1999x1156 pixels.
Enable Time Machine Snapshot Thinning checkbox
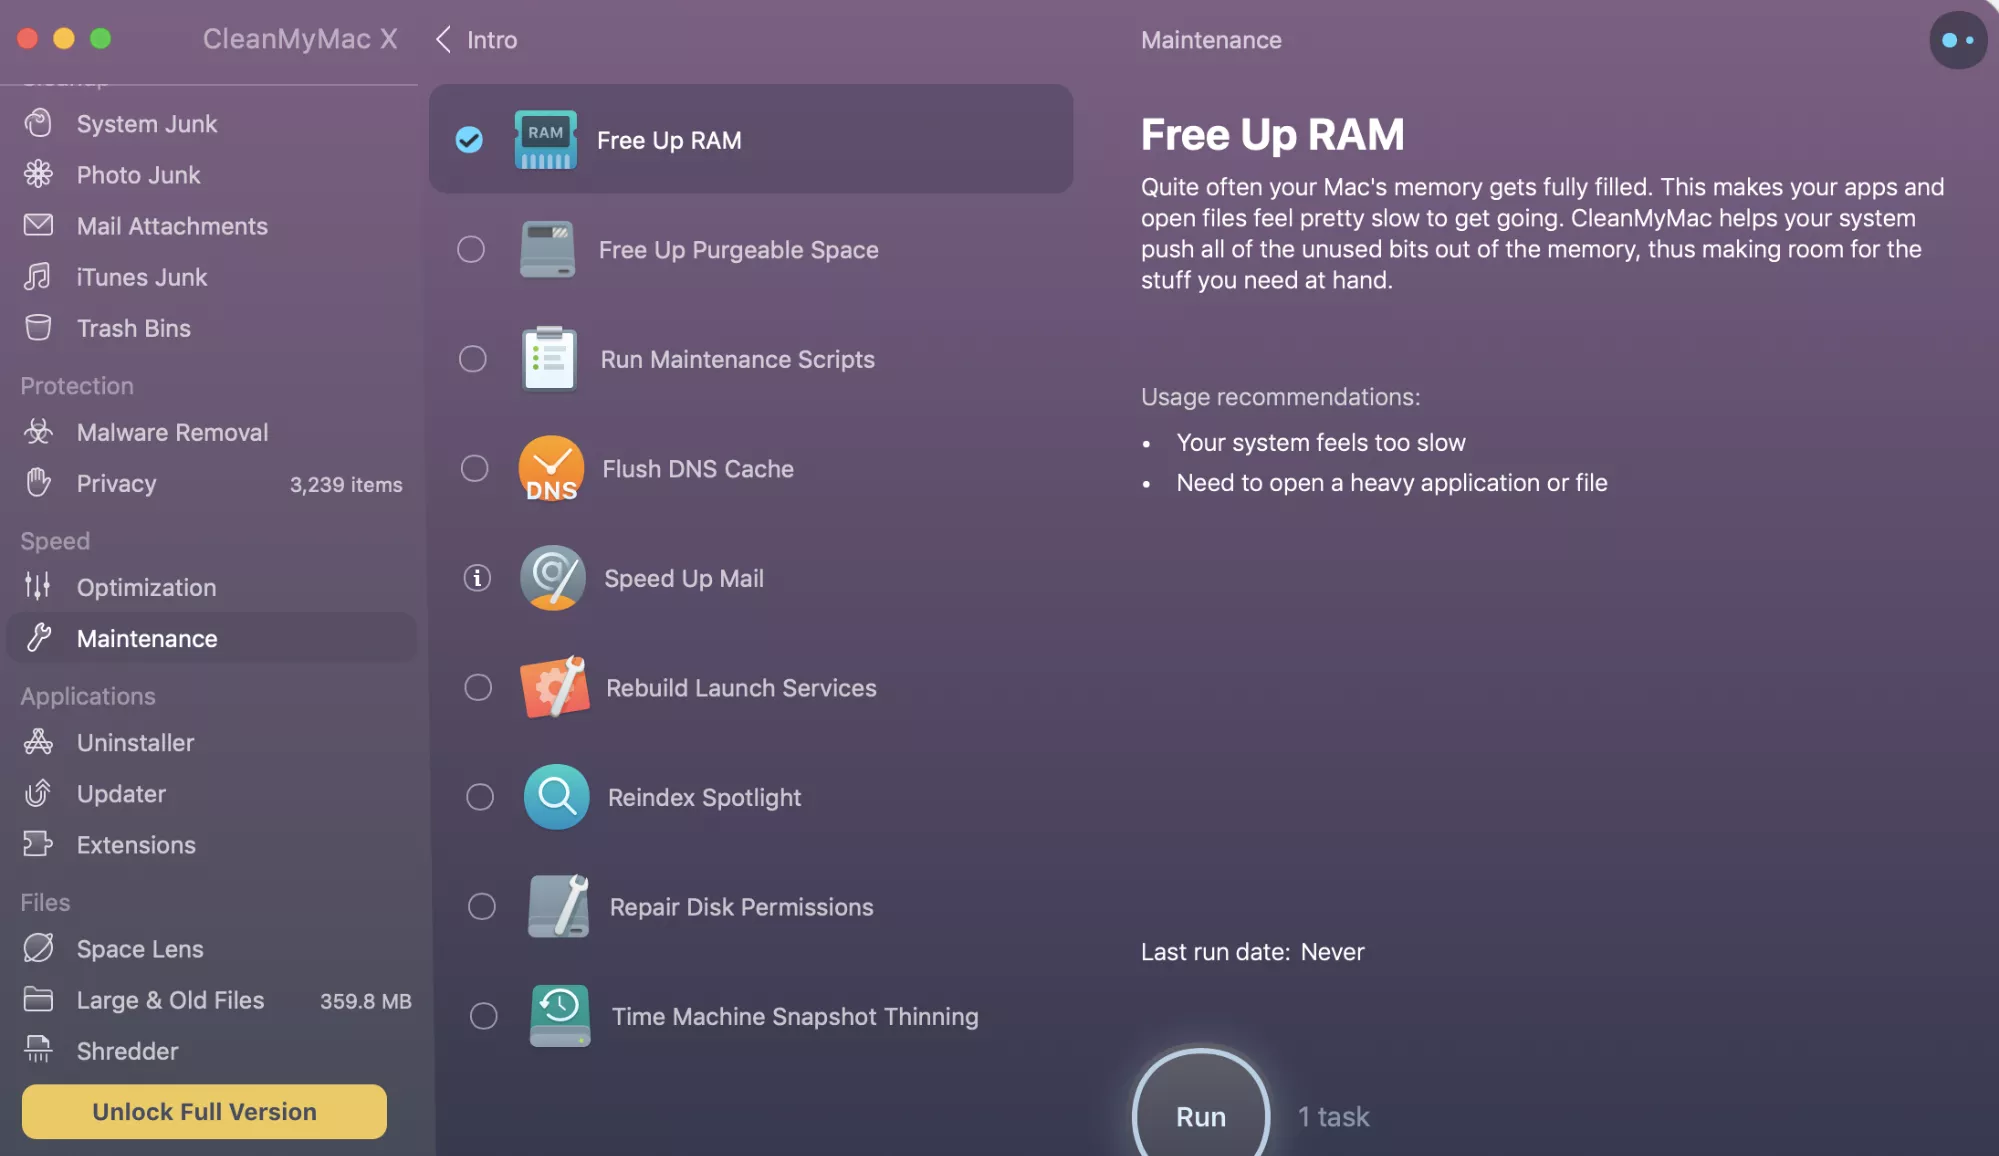click(484, 1015)
